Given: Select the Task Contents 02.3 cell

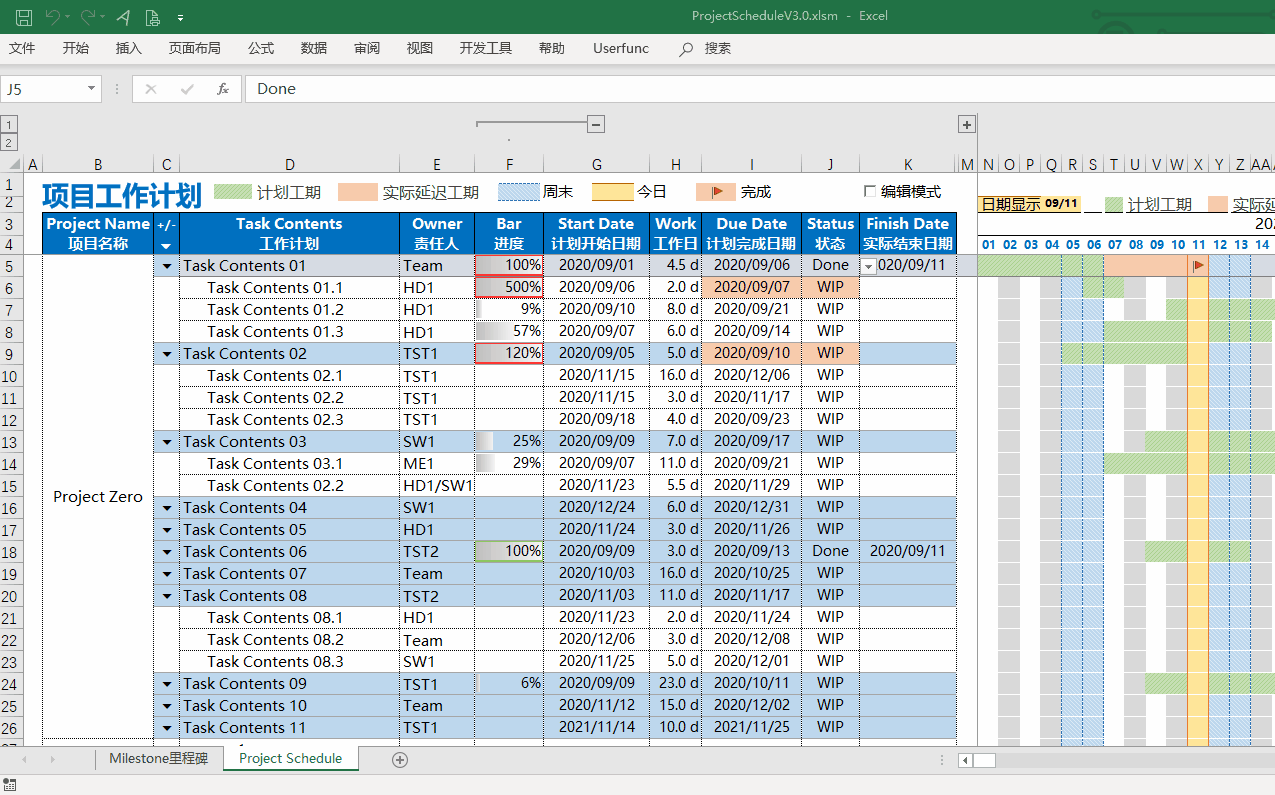Looking at the screenshot, I should pyautogui.click(x=290, y=419).
